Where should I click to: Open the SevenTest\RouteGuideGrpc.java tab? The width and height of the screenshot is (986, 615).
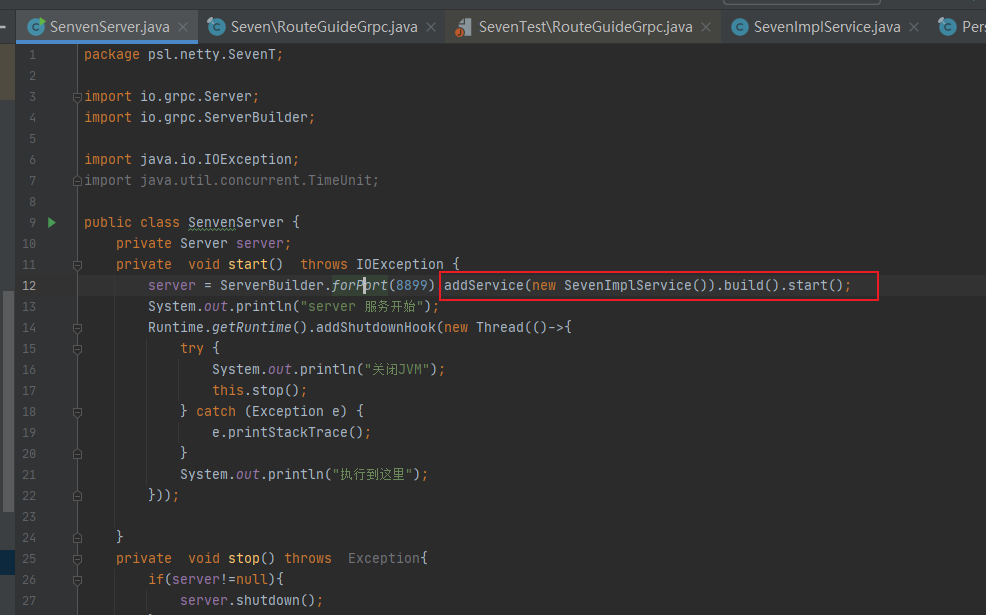click(x=585, y=27)
